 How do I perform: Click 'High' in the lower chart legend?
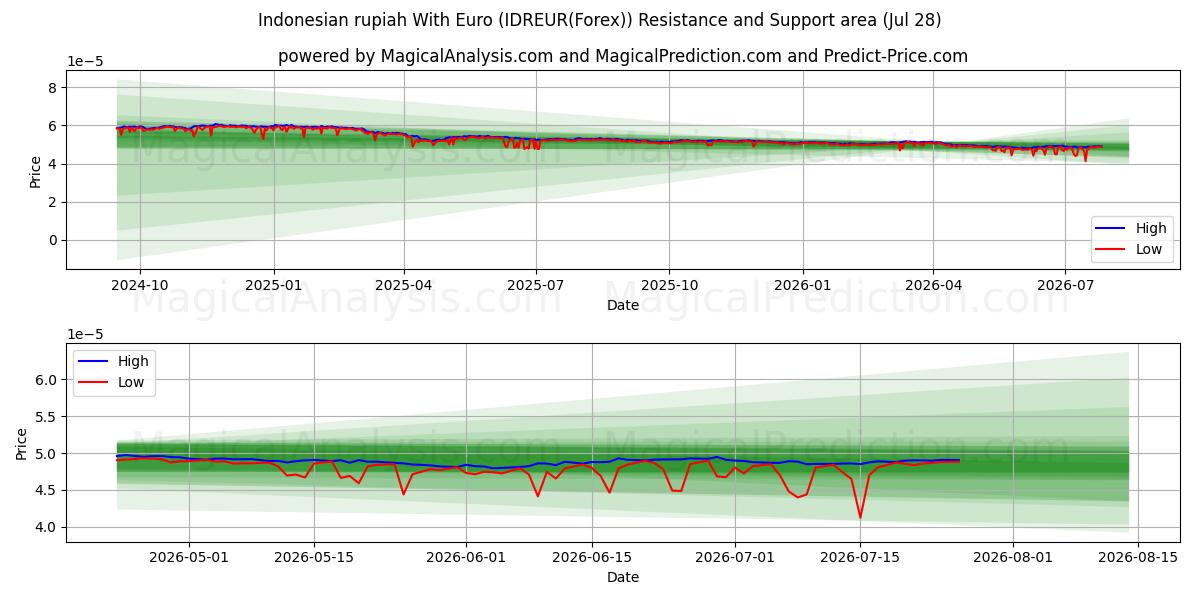pyautogui.click(x=133, y=361)
